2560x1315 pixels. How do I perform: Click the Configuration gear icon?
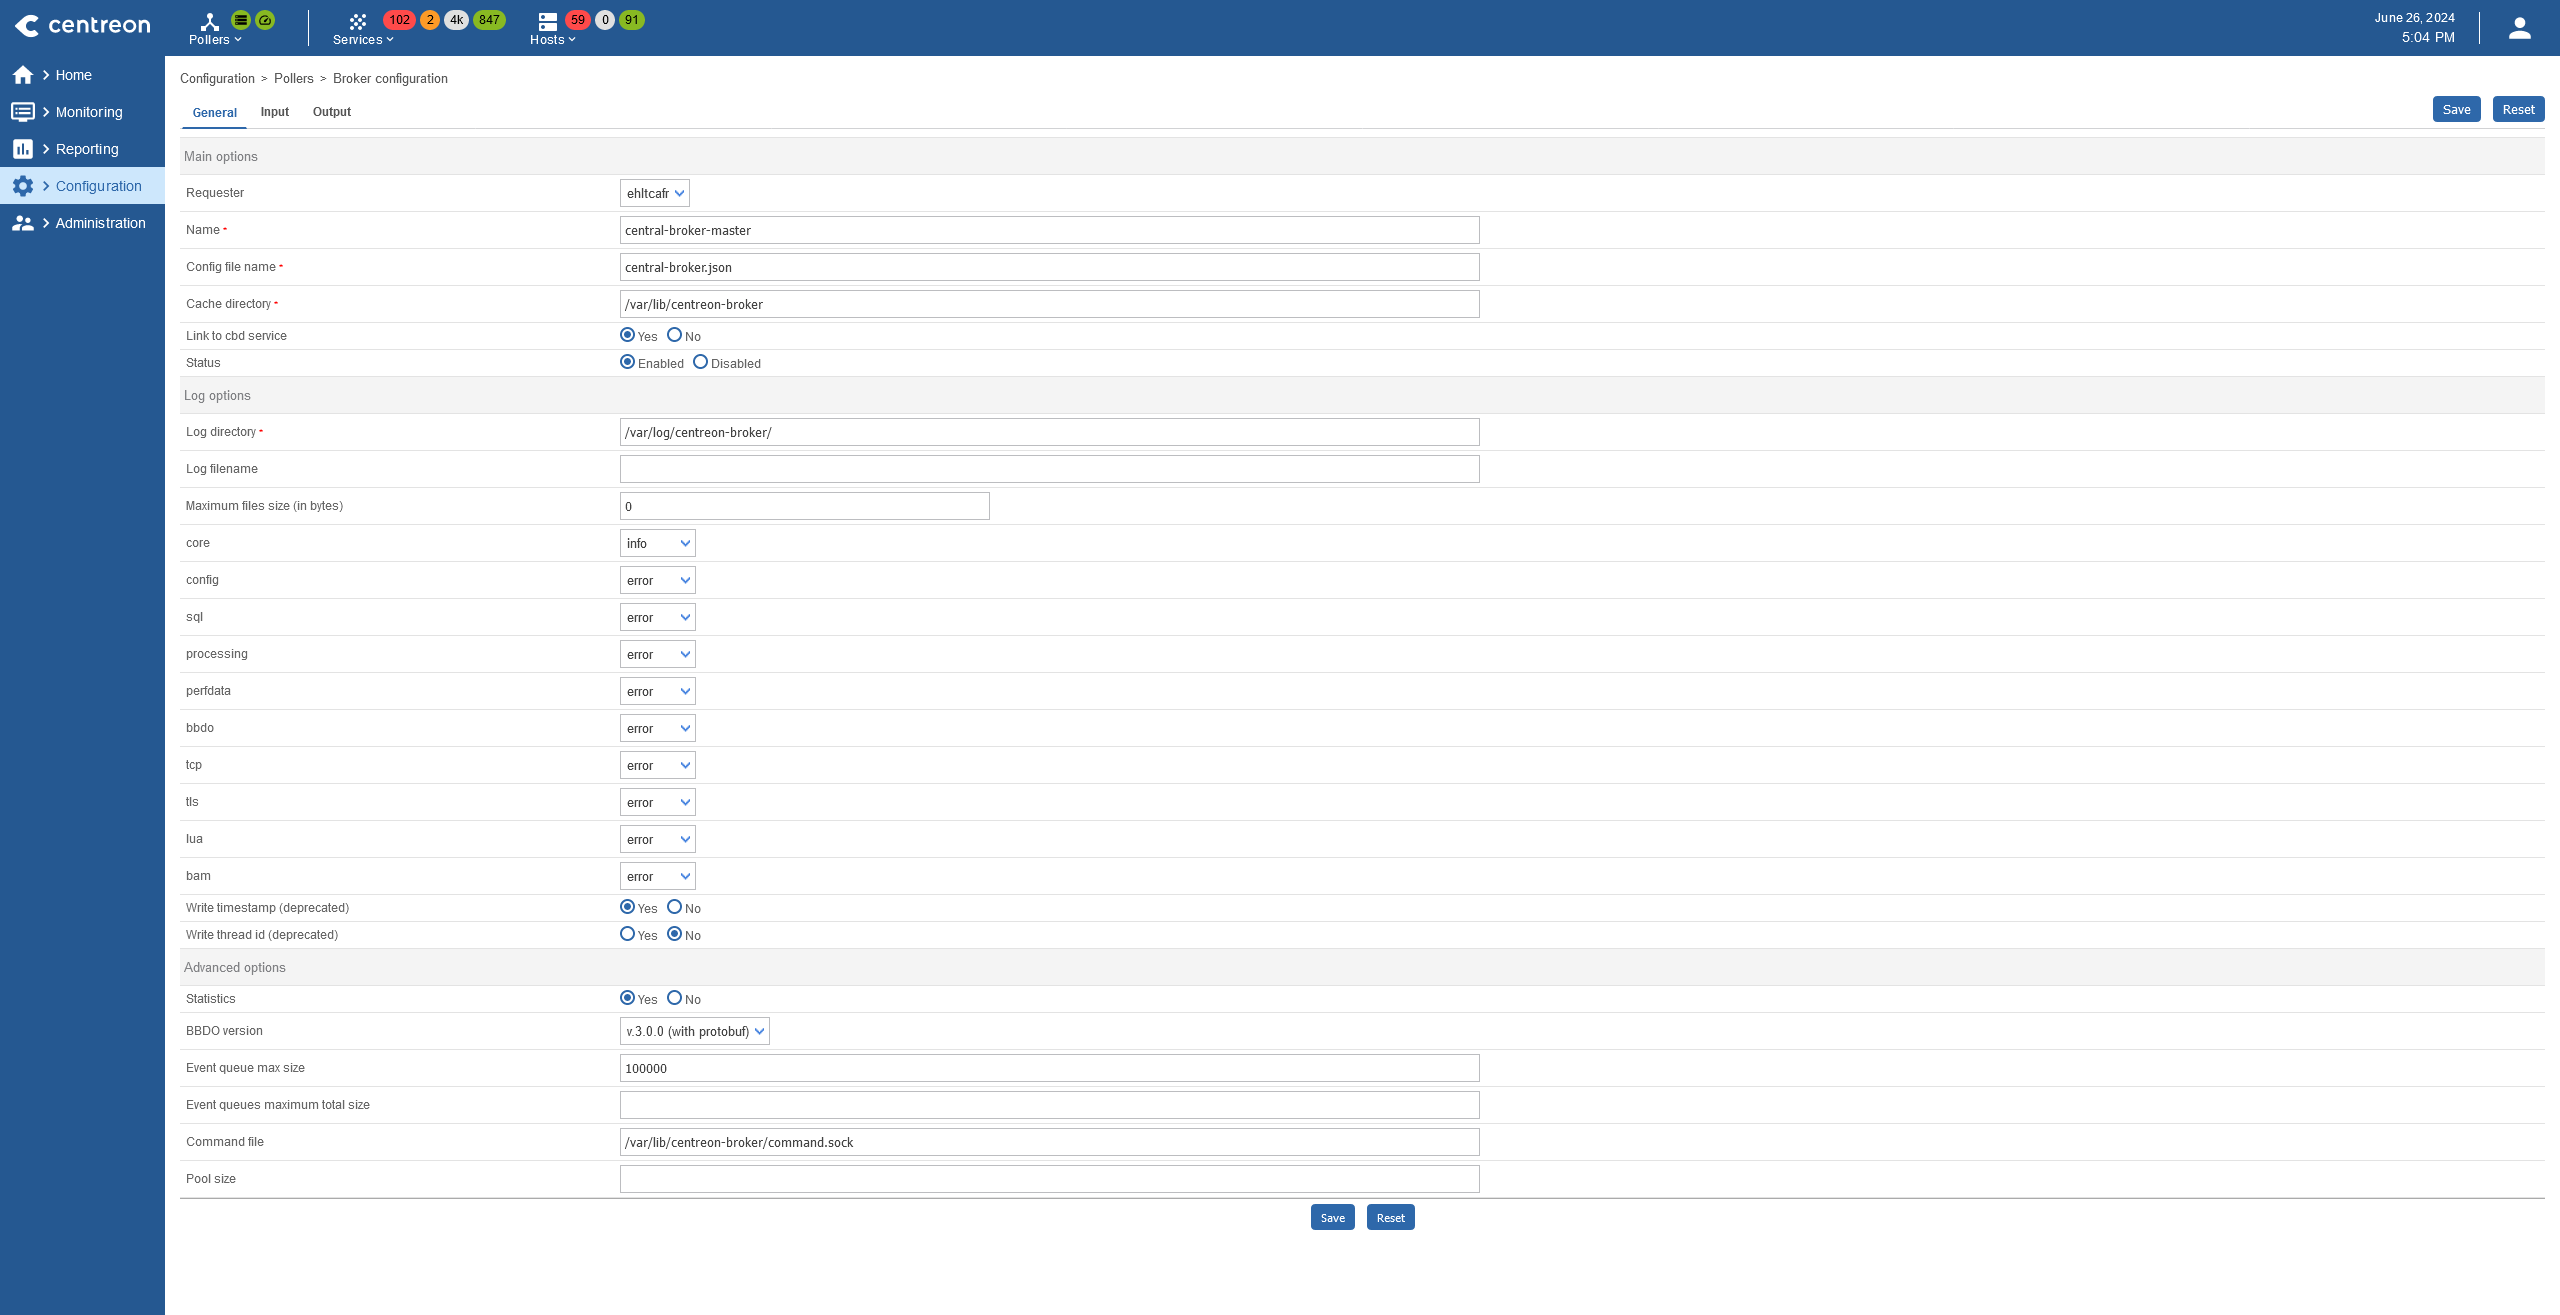(23, 186)
